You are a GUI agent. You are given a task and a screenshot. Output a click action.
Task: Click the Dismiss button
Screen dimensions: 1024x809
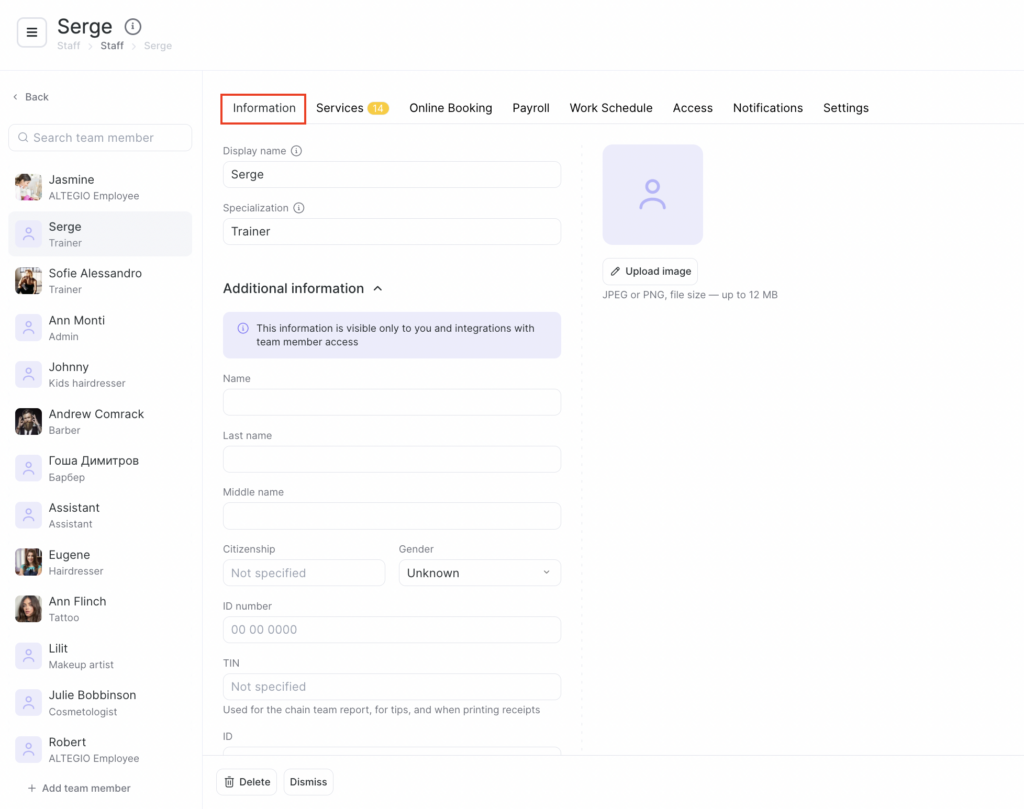308,782
